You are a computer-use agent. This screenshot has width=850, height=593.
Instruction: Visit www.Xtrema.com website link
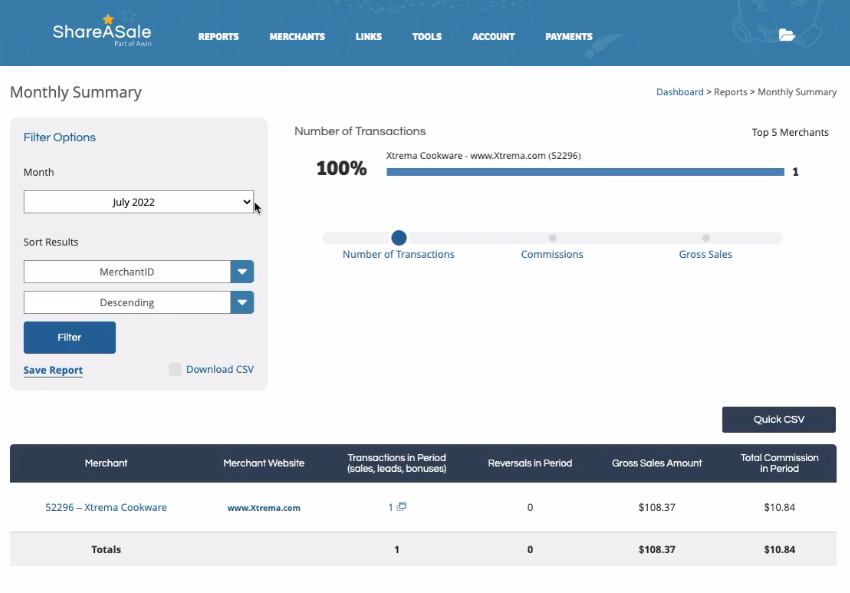[x=263, y=508]
